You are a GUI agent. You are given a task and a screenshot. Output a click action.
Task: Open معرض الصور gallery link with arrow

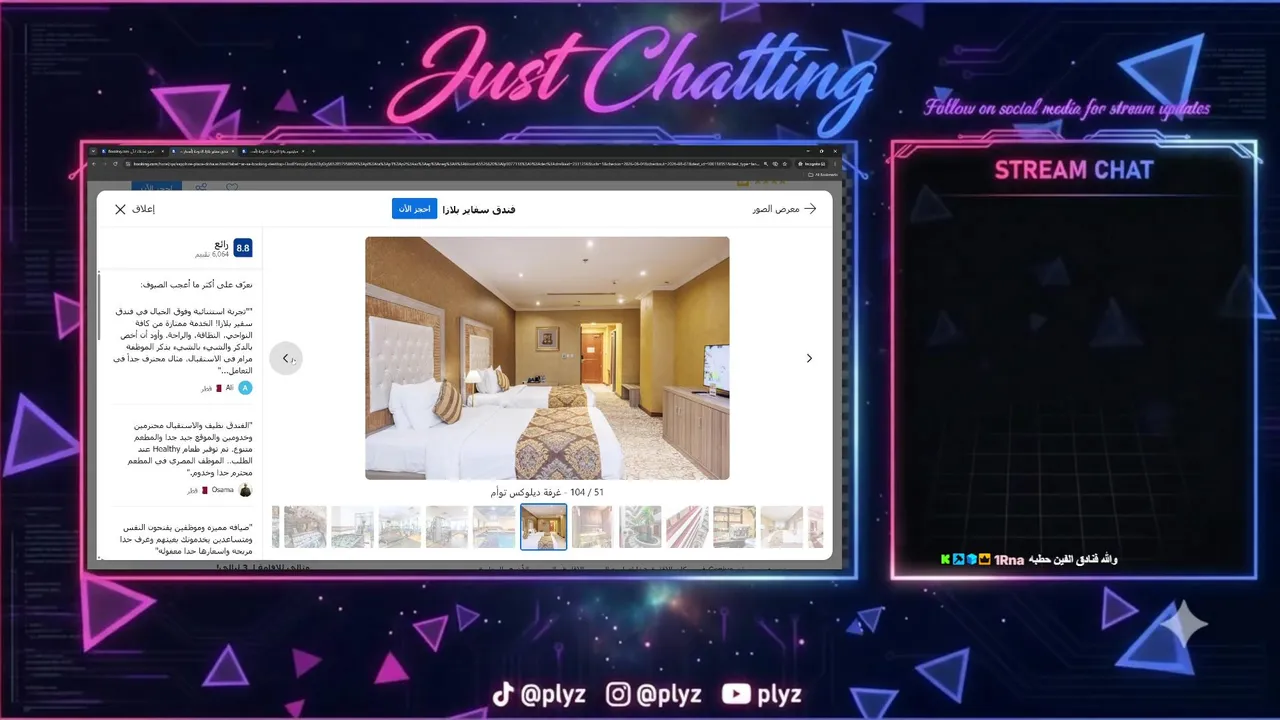pyautogui.click(x=784, y=209)
